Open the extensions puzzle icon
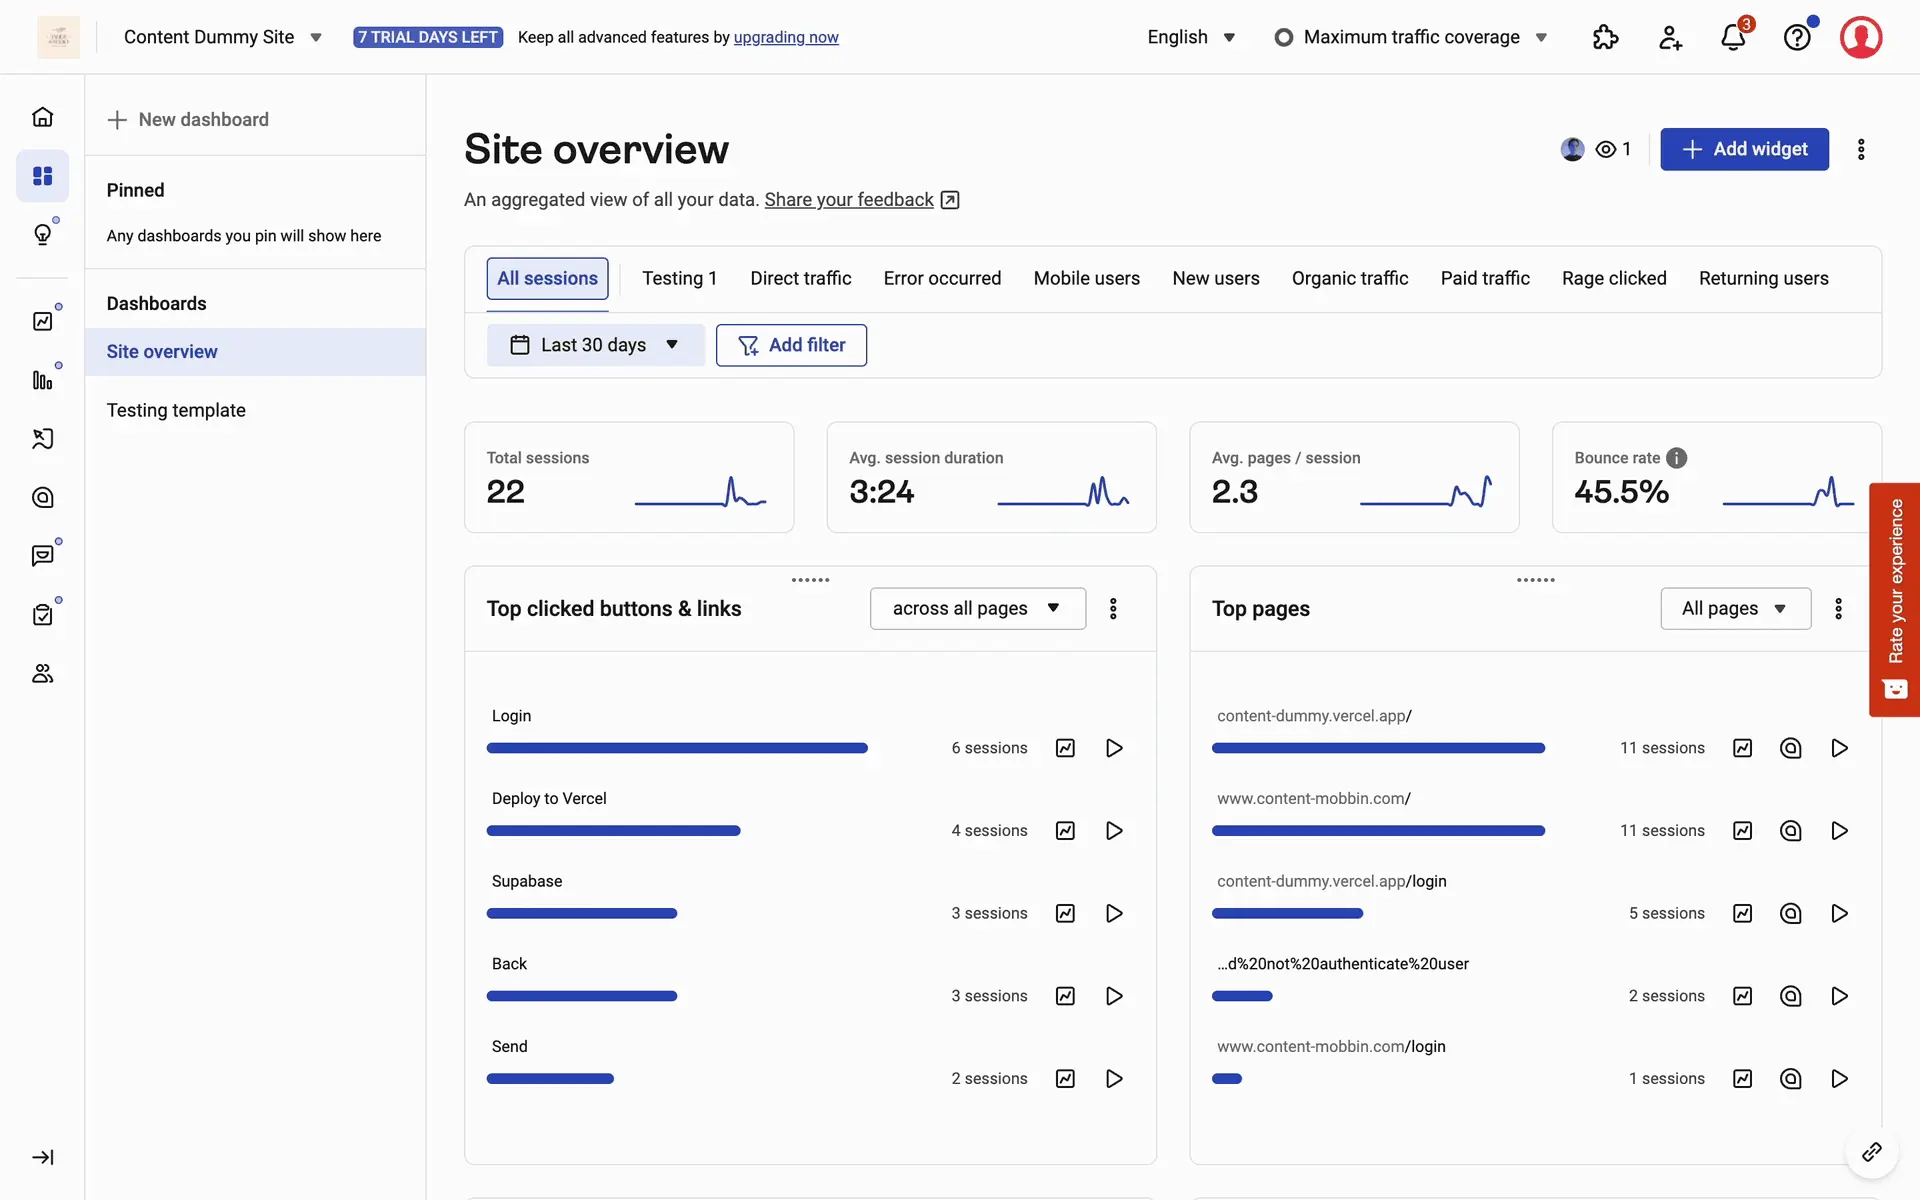Viewport: 1920px width, 1200px height. point(1605,38)
